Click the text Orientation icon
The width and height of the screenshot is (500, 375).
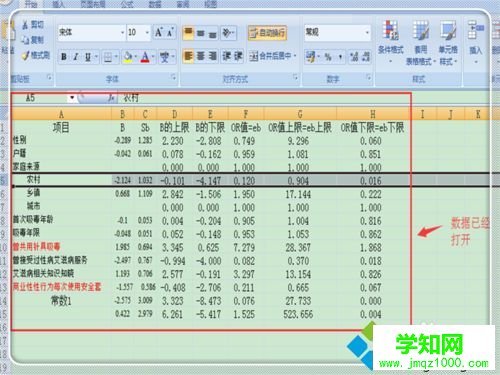coord(227,33)
